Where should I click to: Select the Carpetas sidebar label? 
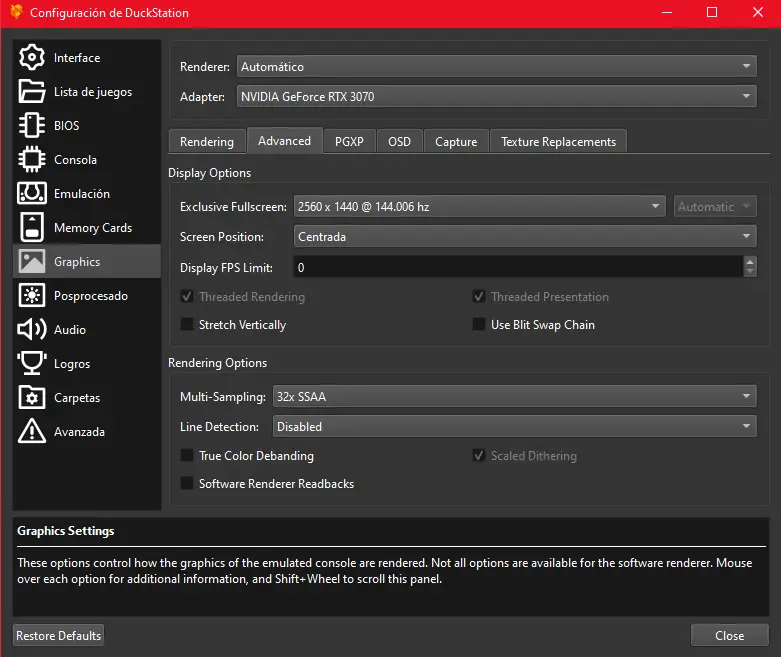coord(77,398)
